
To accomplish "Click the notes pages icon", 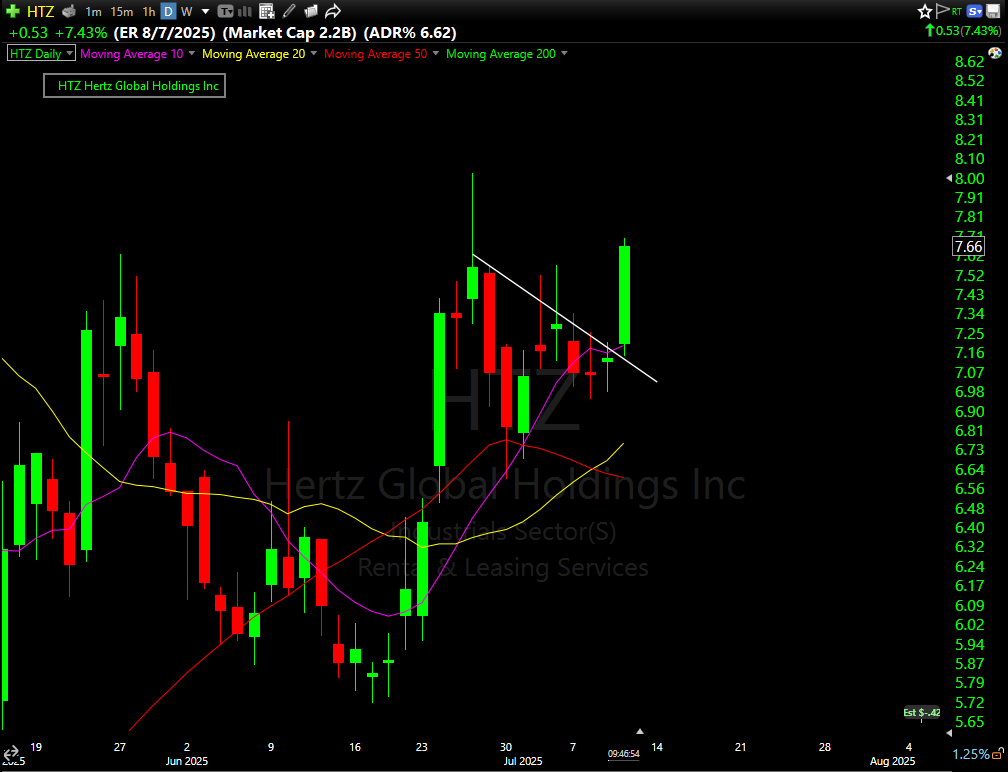I will click(x=311, y=11).
